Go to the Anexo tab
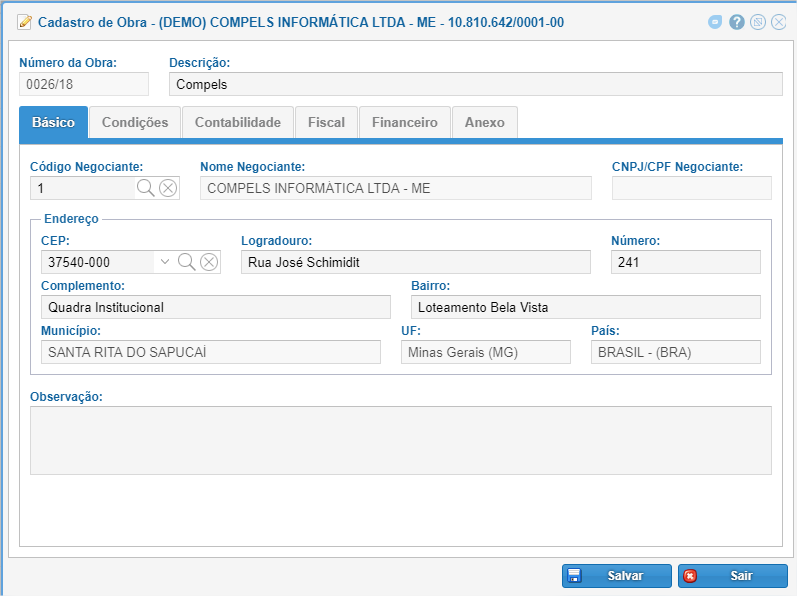797x596 pixels. [485, 122]
